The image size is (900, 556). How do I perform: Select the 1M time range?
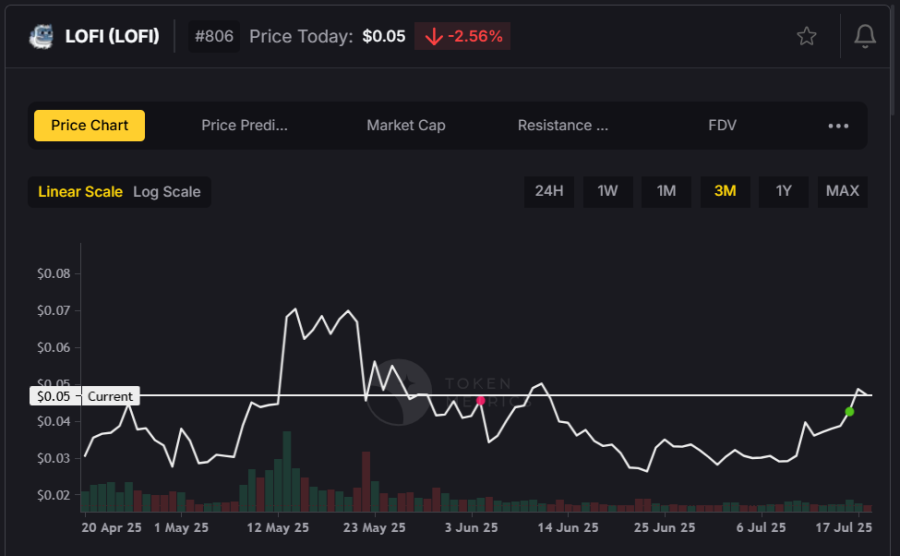(666, 191)
